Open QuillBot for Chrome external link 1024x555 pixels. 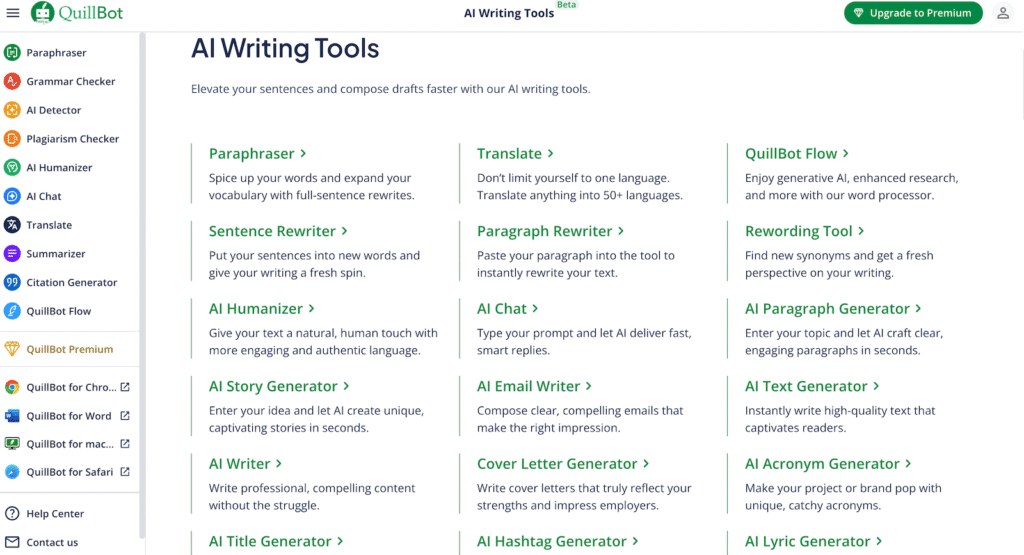point(125,387)
